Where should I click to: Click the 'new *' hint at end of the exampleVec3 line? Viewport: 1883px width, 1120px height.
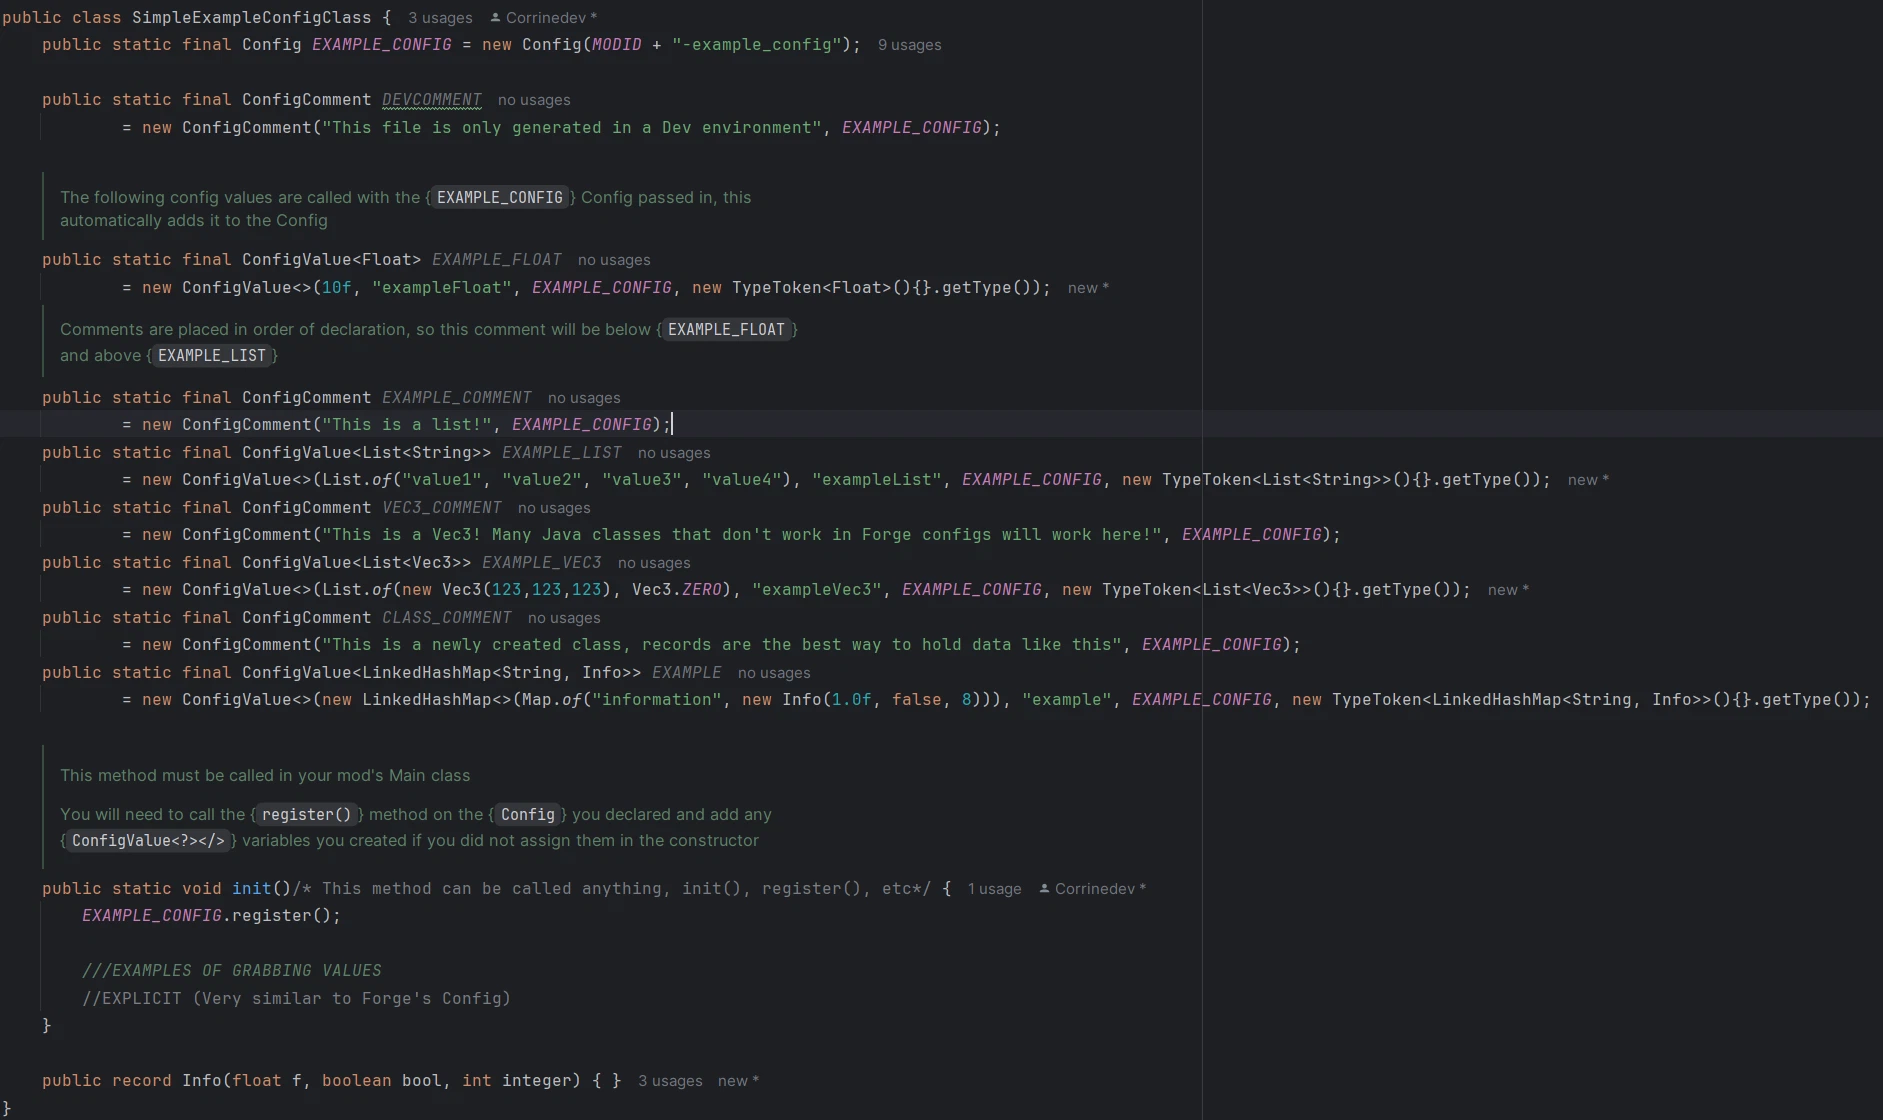click(1508, 590)
